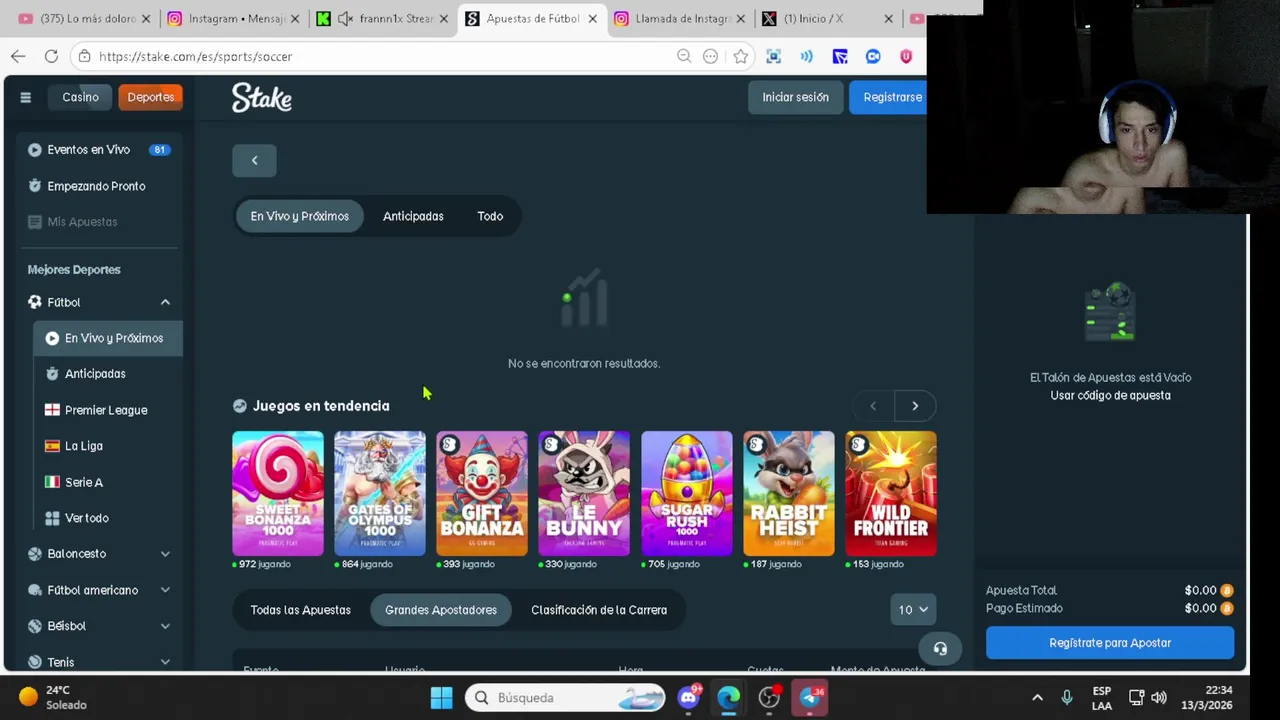
Task: Expand the Baloncesto section
Action: pyautogui.click(x=165, y=554)
